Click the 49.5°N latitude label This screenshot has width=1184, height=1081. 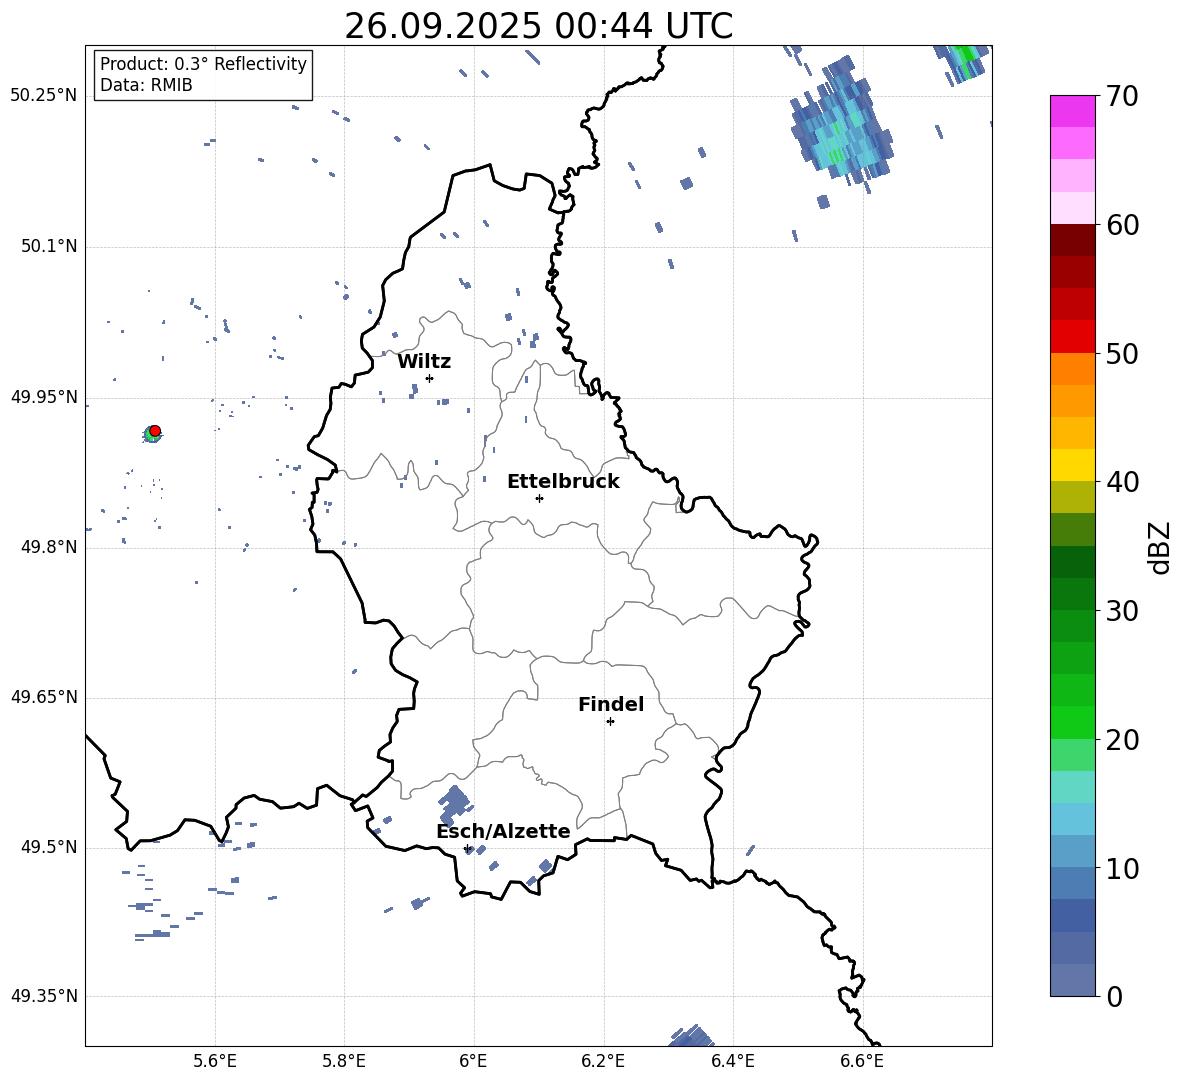click(x=49, y=847)
